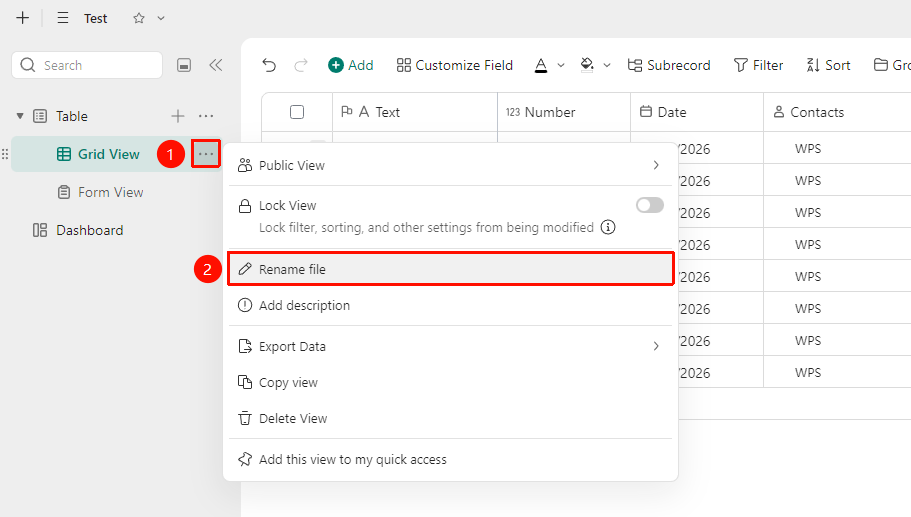Click the Date column header

pos(697,112)
